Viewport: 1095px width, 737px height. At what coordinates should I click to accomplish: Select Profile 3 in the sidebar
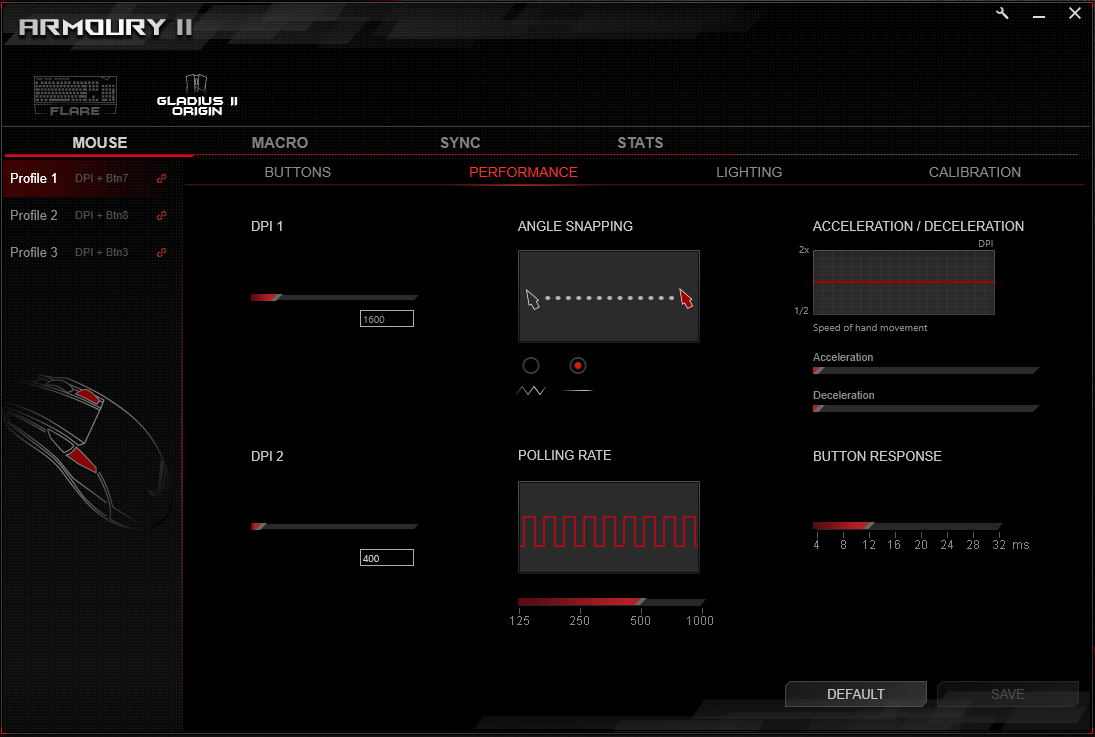point(92,252)
